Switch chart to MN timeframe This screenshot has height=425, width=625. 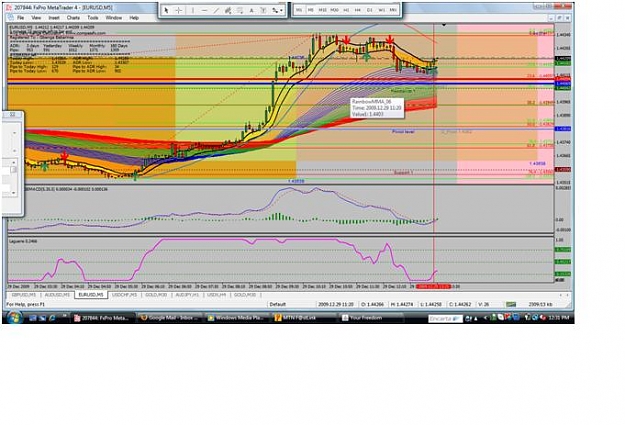[x=393, y=10]
